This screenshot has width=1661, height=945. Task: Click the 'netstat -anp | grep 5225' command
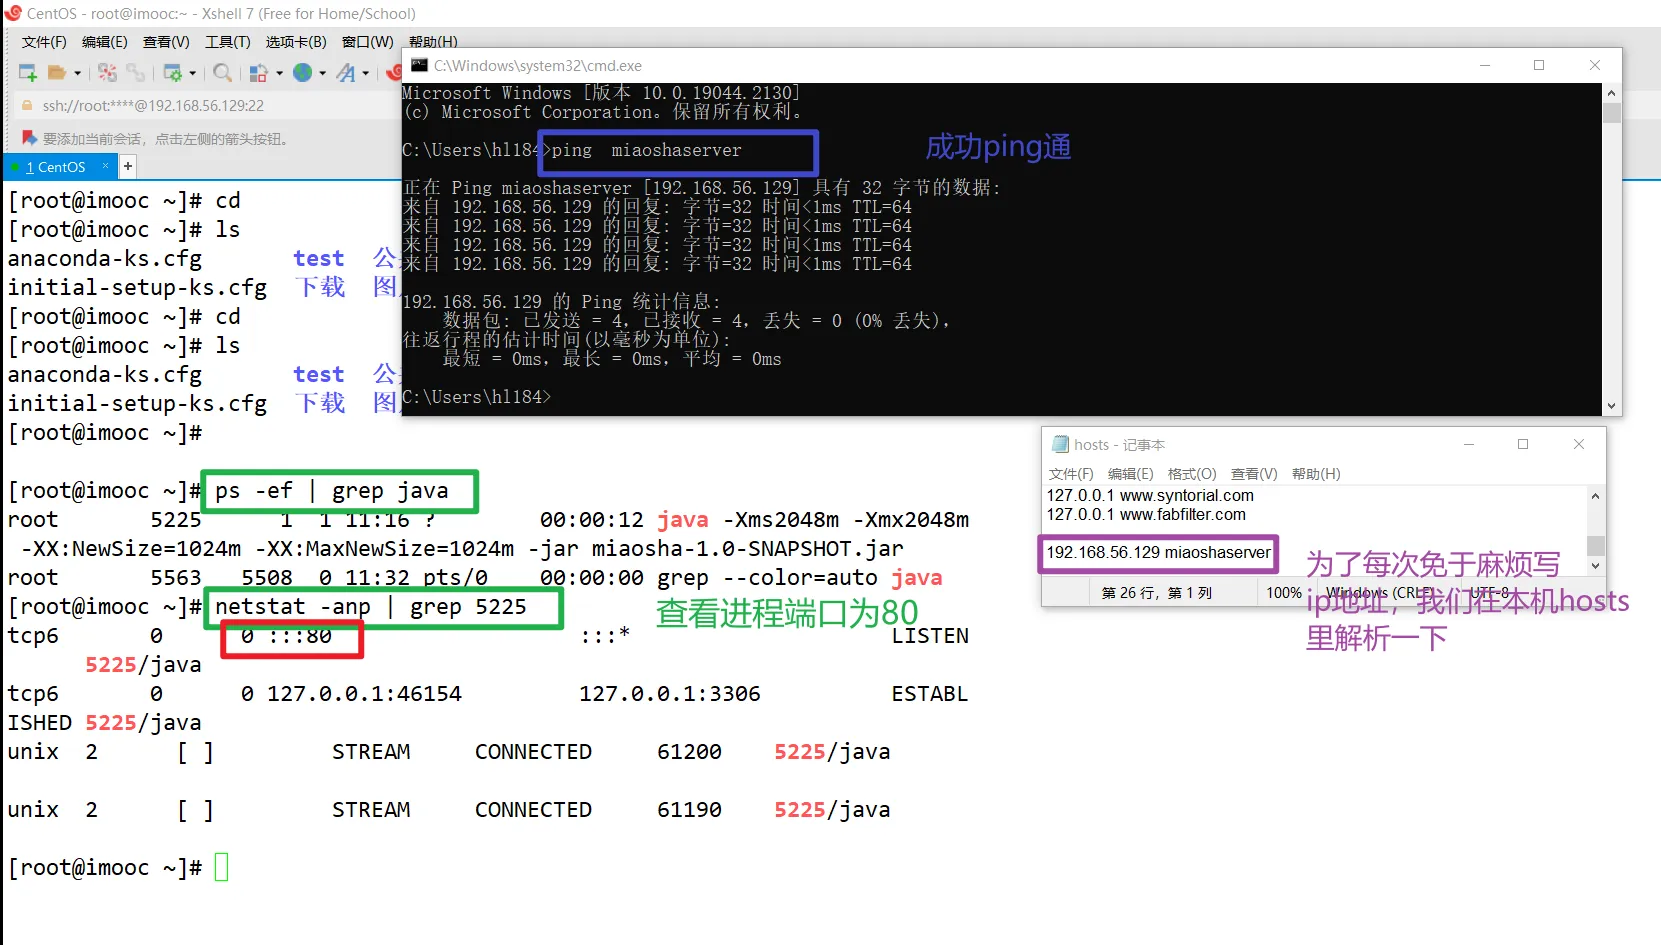(370, 607)
